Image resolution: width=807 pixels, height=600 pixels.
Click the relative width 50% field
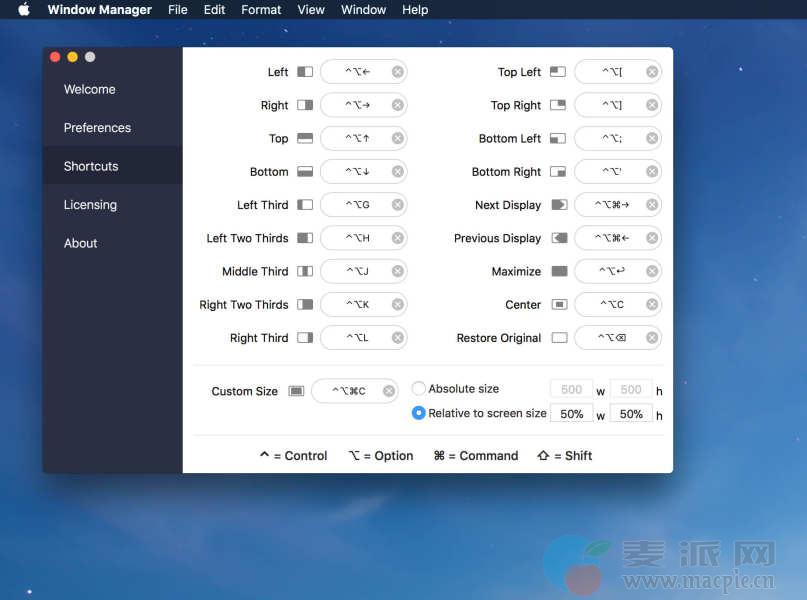[x=571, y=414]
